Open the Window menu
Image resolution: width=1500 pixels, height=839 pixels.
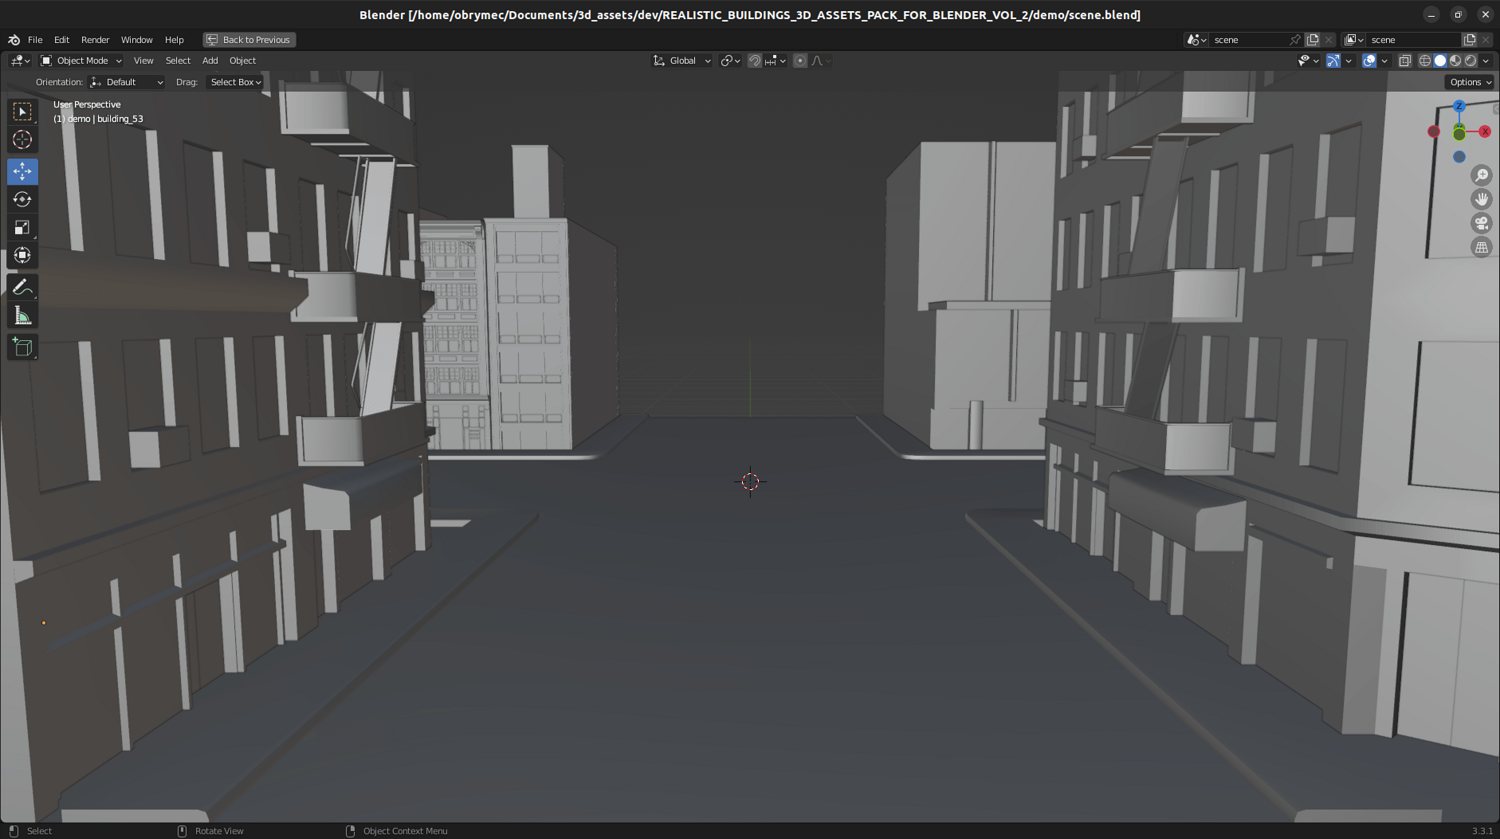137,40
